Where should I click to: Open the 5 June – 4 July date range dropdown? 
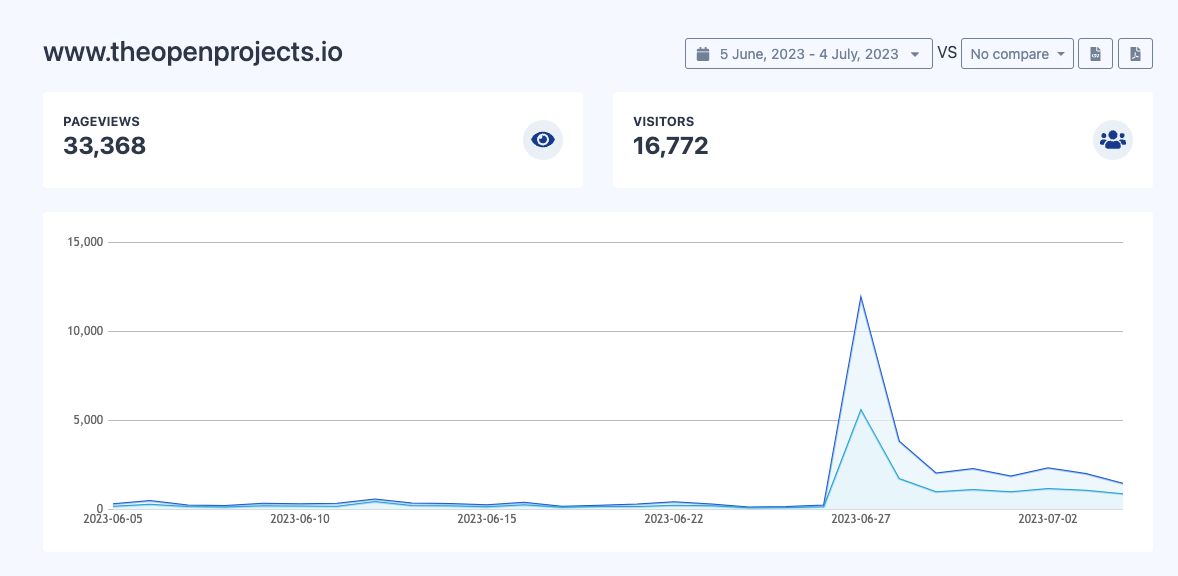coord(808,54)
